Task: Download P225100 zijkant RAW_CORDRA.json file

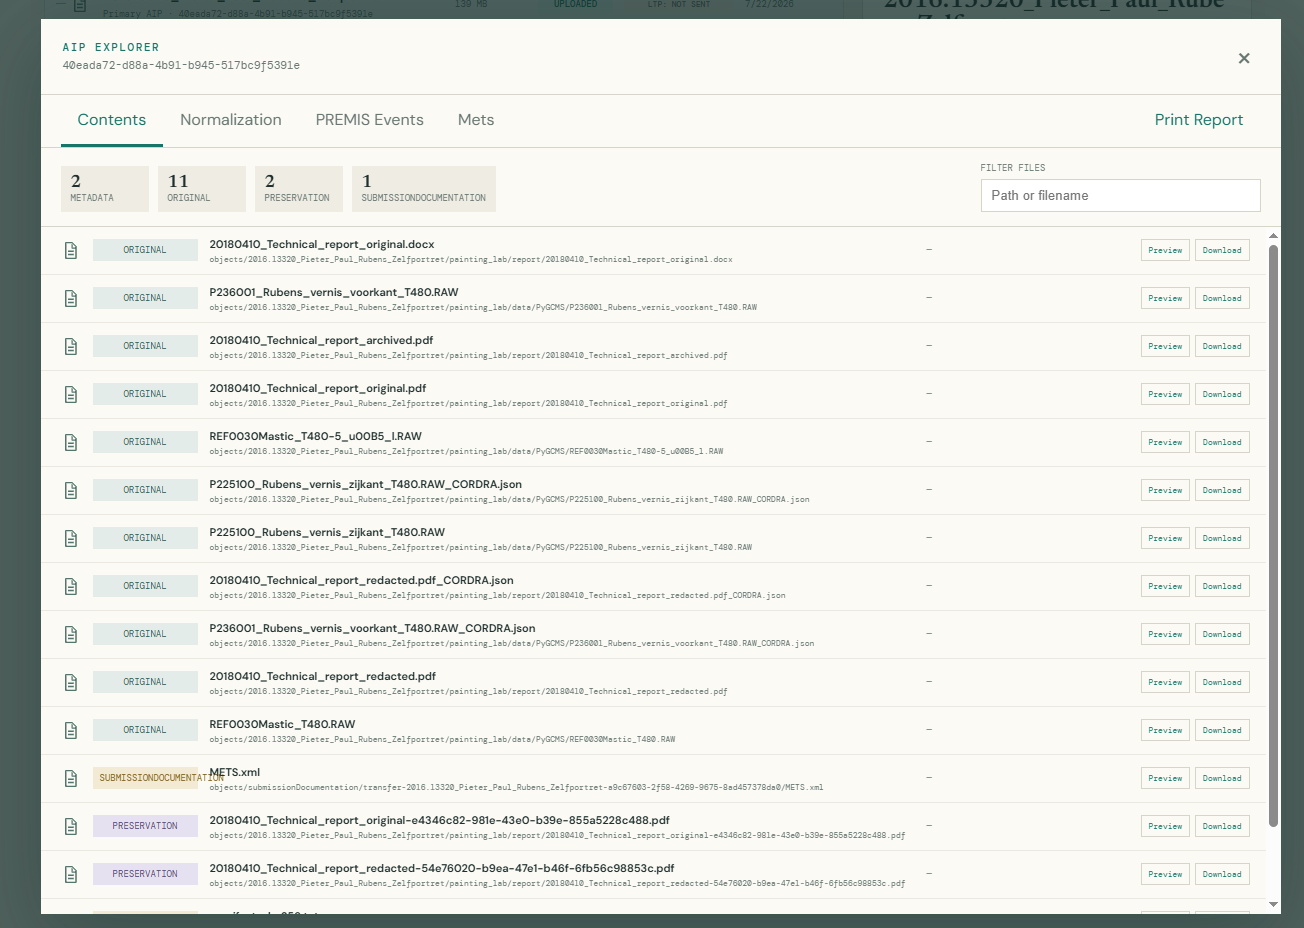Action: click(1222, 490)
